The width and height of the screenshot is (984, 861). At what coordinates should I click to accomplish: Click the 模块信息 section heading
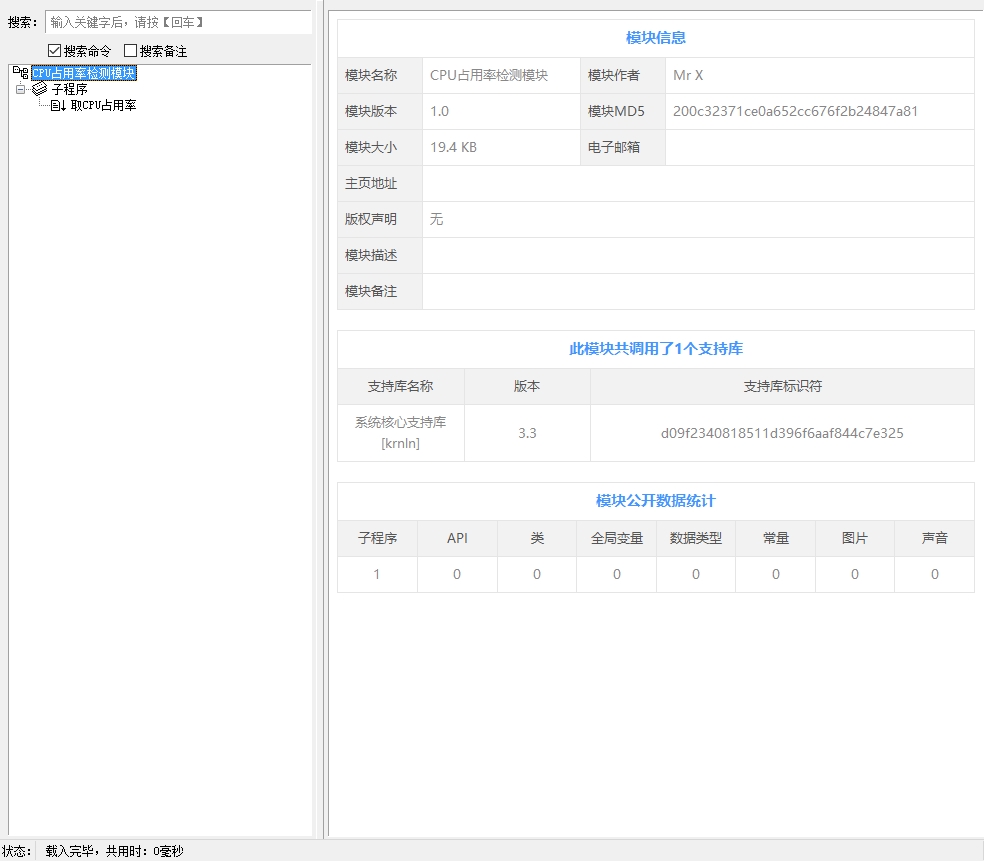tap(655, 38)
